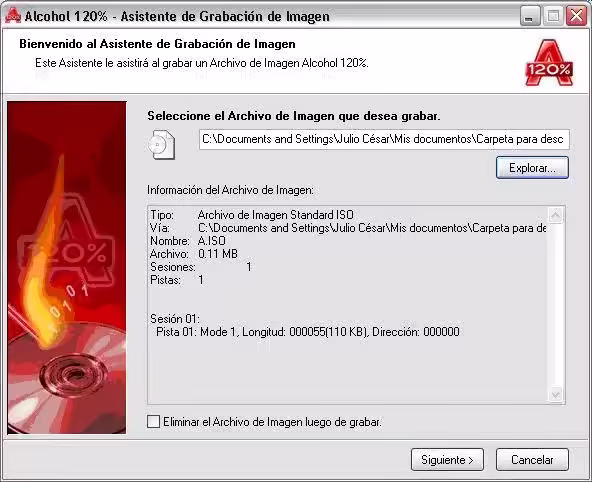Screen dimensions: 592x482
Task: Close the Asistente de Grabación window
Action: tap(576, 16)
